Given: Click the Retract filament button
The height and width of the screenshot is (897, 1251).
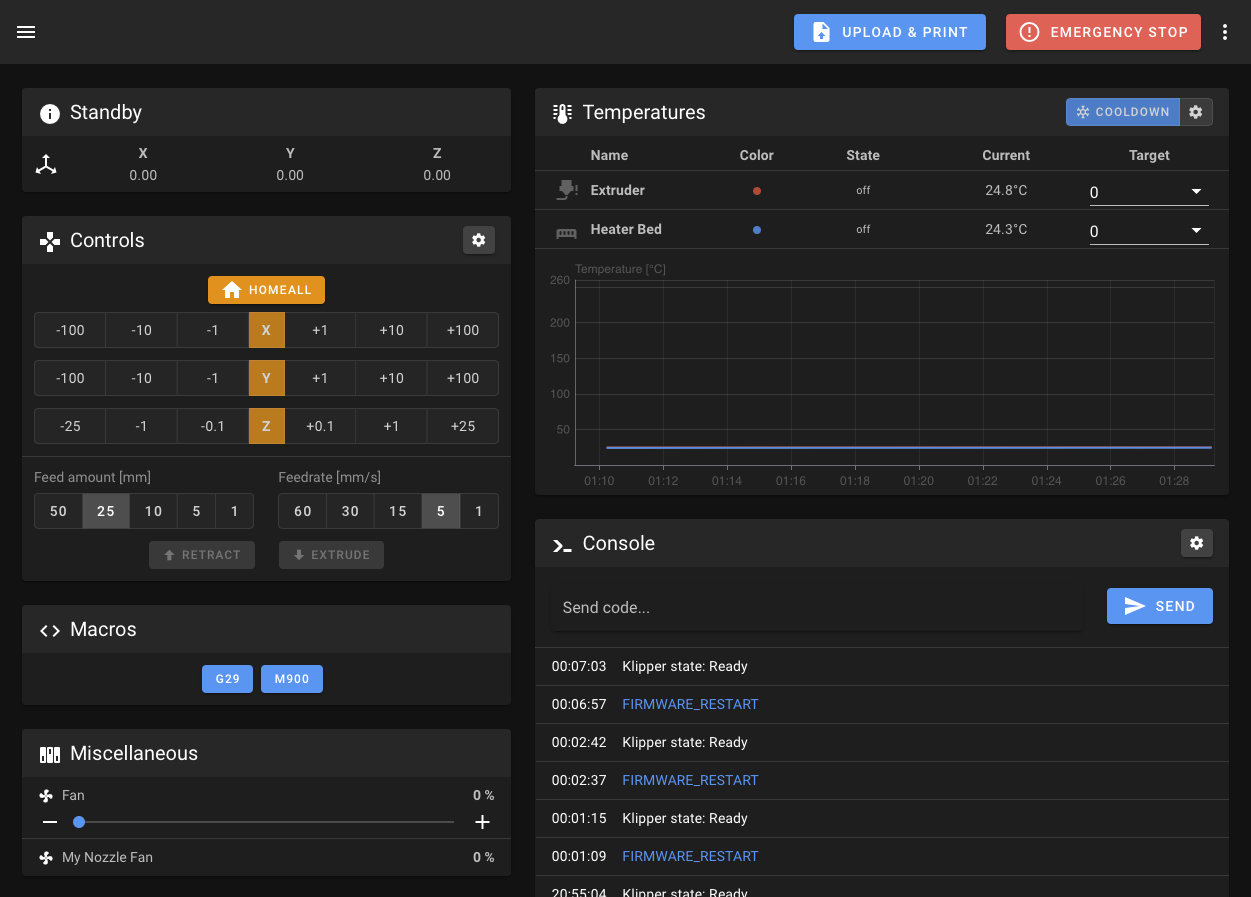Looking at the screenshot, I should point(202,555).
